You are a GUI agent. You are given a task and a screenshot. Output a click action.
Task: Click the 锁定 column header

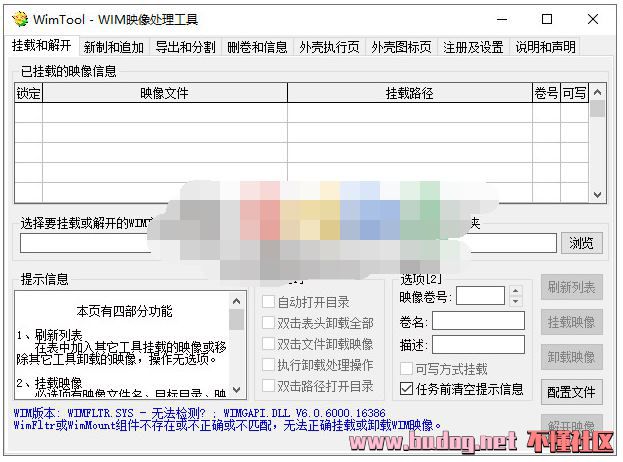pos(28,93)
